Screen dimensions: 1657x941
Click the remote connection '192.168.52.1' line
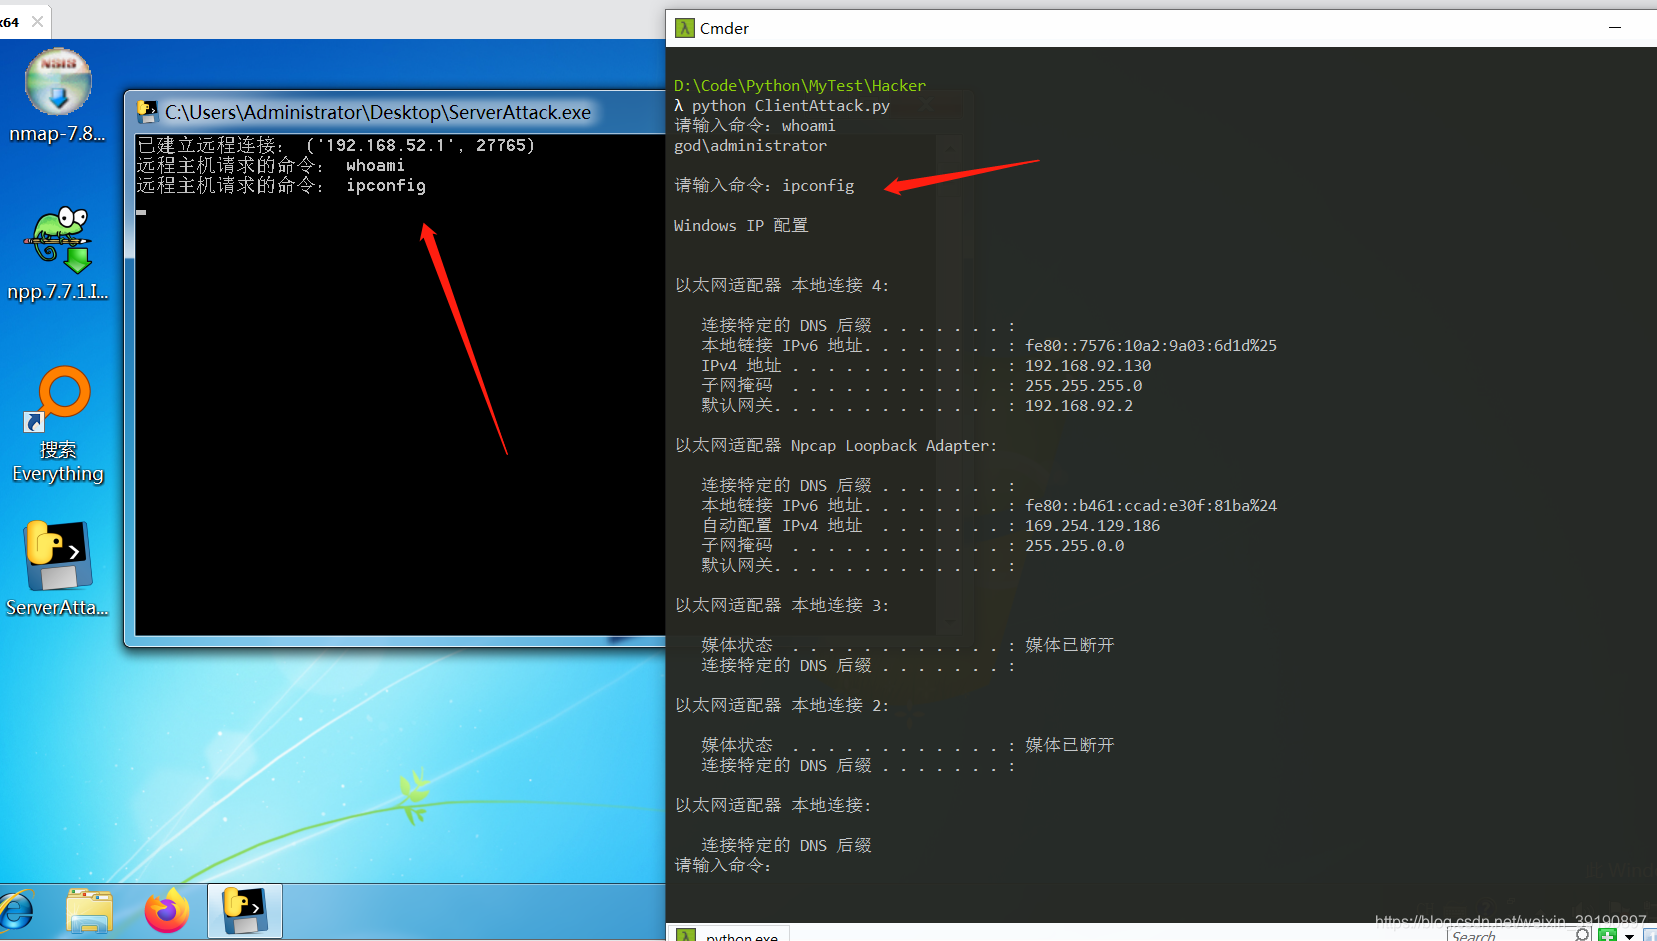pos(336,146)
